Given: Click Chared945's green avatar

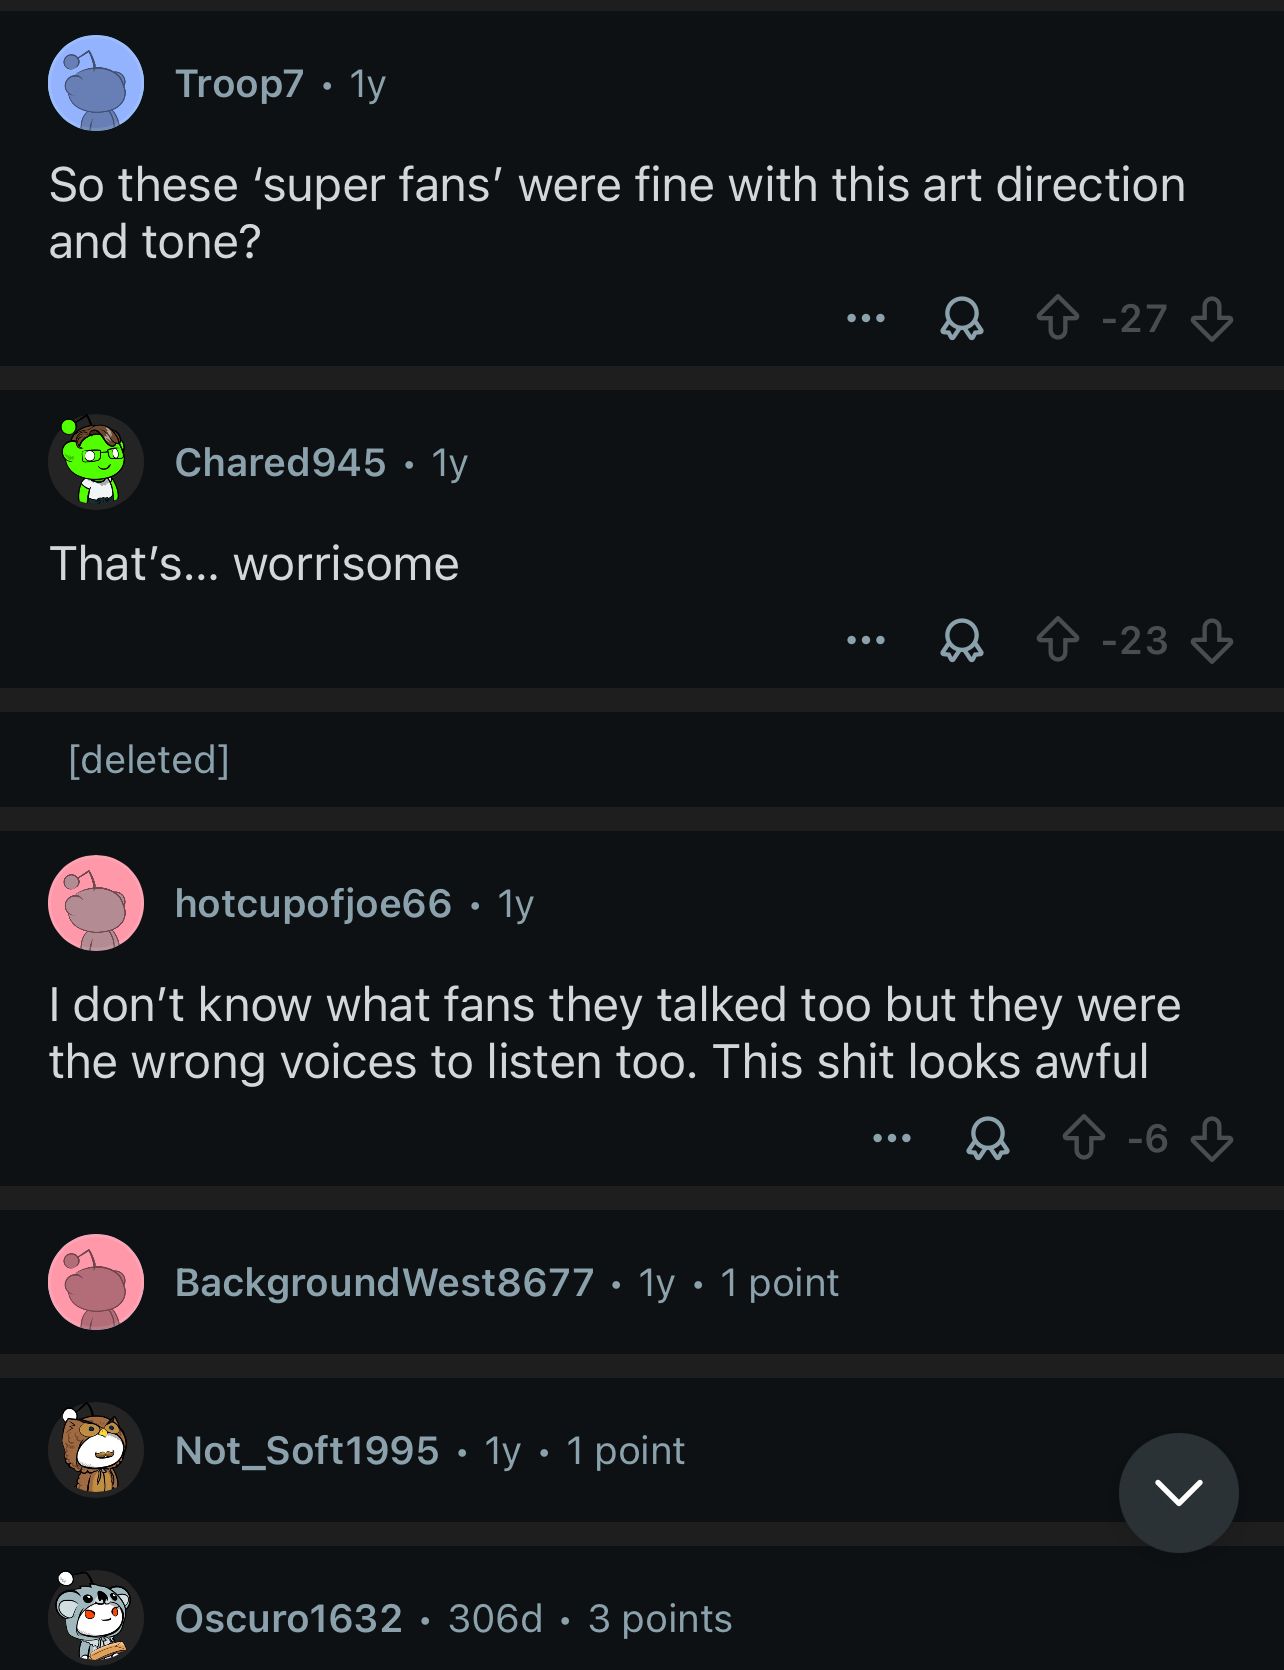Looking at the screenshot, I should (x=95, y=462).
